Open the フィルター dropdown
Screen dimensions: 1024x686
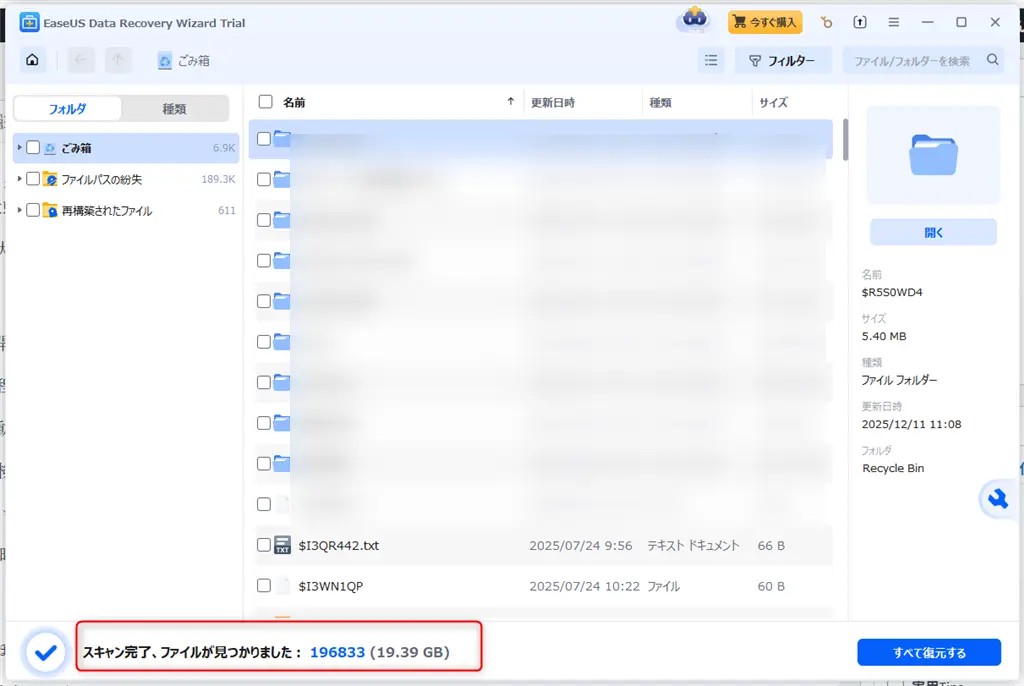click(783, 59)
